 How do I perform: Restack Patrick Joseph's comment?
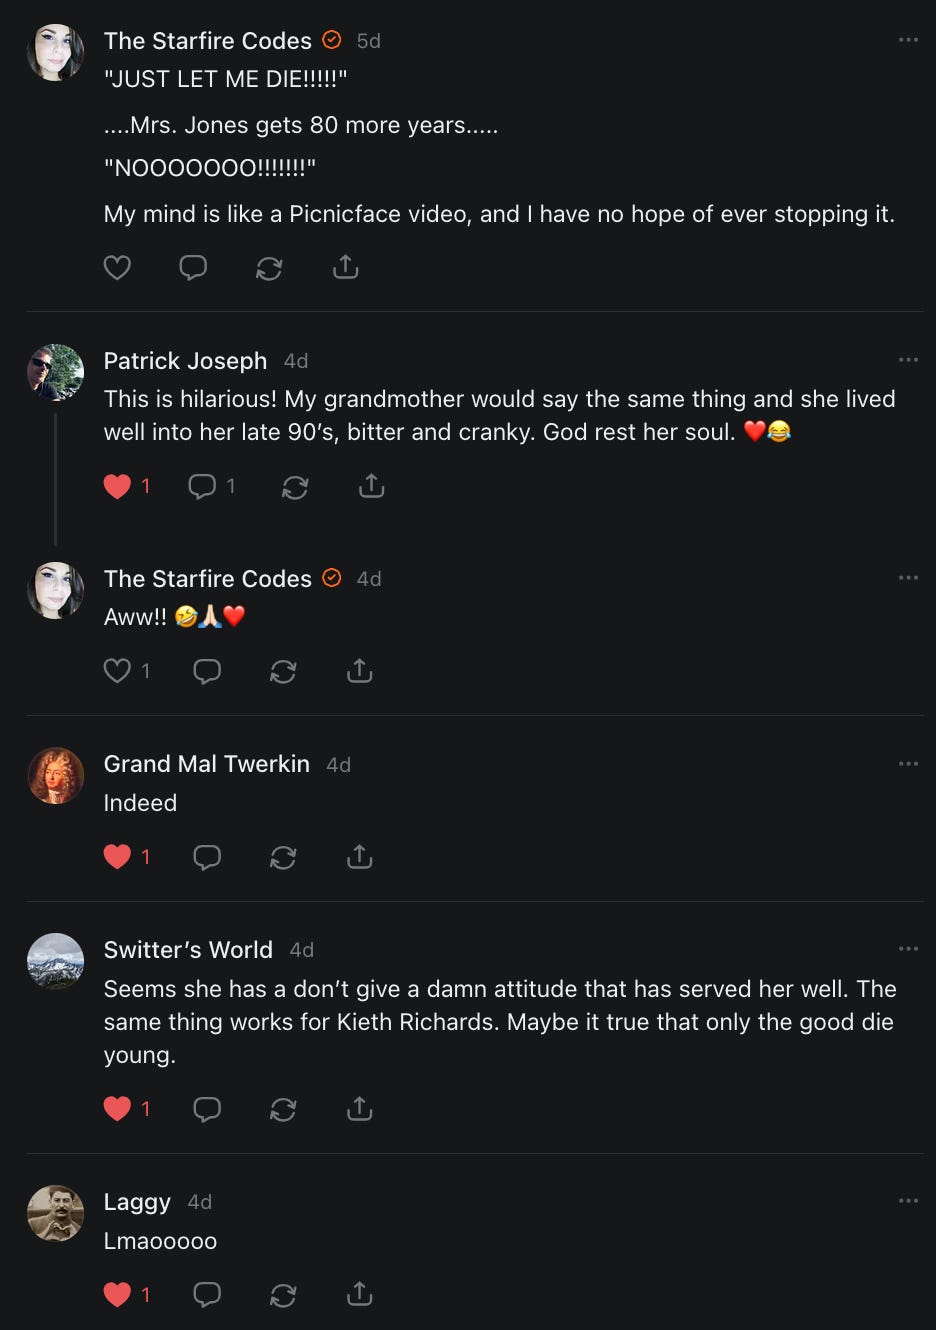pos(295,486)
